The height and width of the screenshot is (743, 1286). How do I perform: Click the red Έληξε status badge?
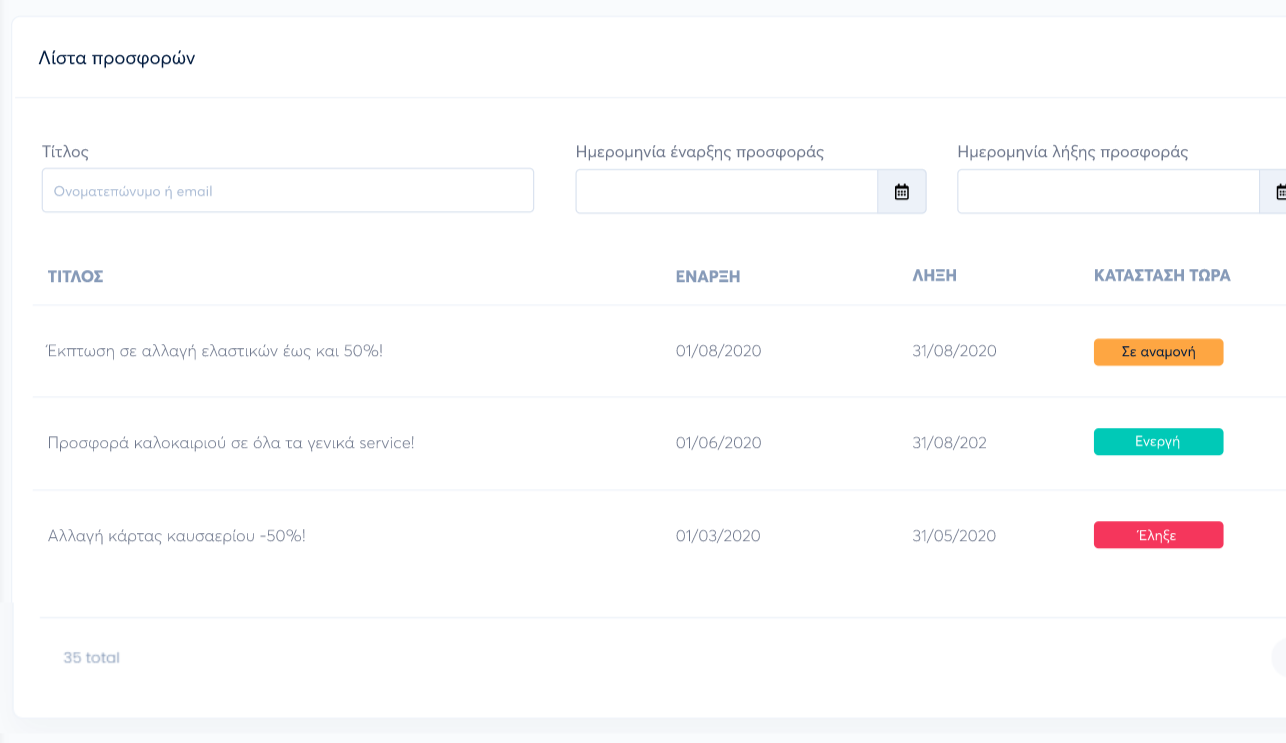pyautogui.click(x=1158, y=535)
